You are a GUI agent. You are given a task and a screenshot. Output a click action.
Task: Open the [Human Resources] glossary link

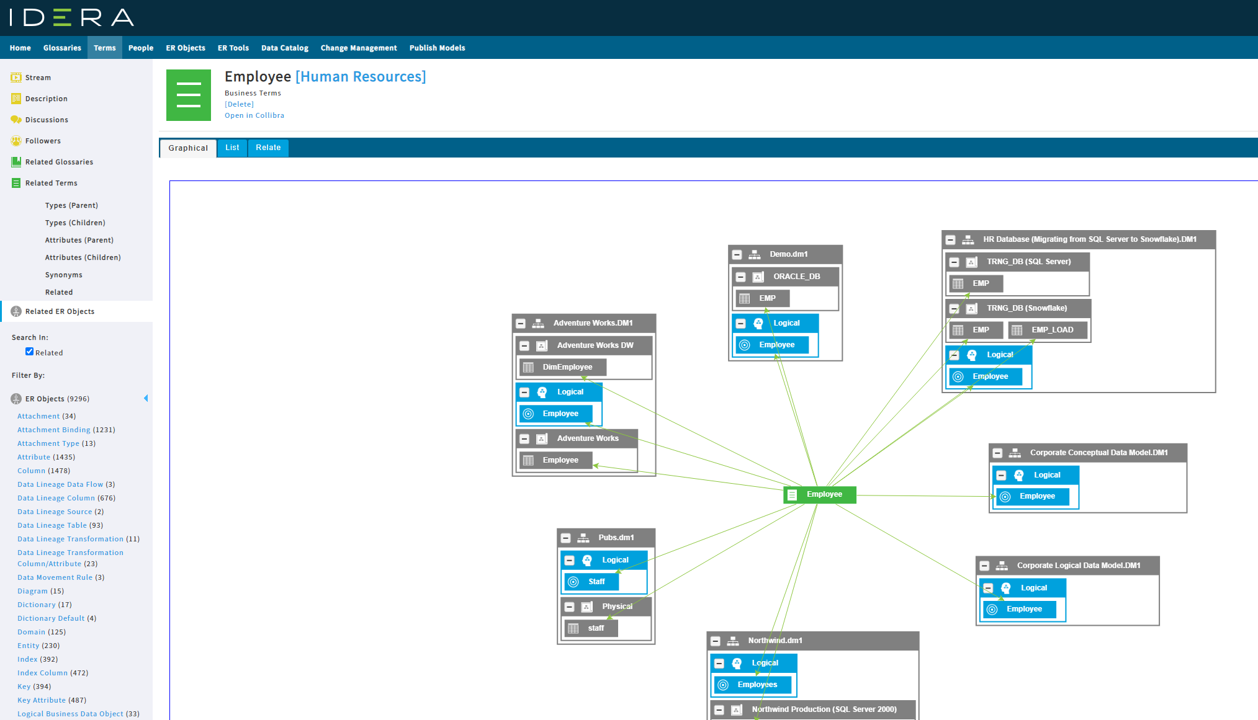pos(361,76)
